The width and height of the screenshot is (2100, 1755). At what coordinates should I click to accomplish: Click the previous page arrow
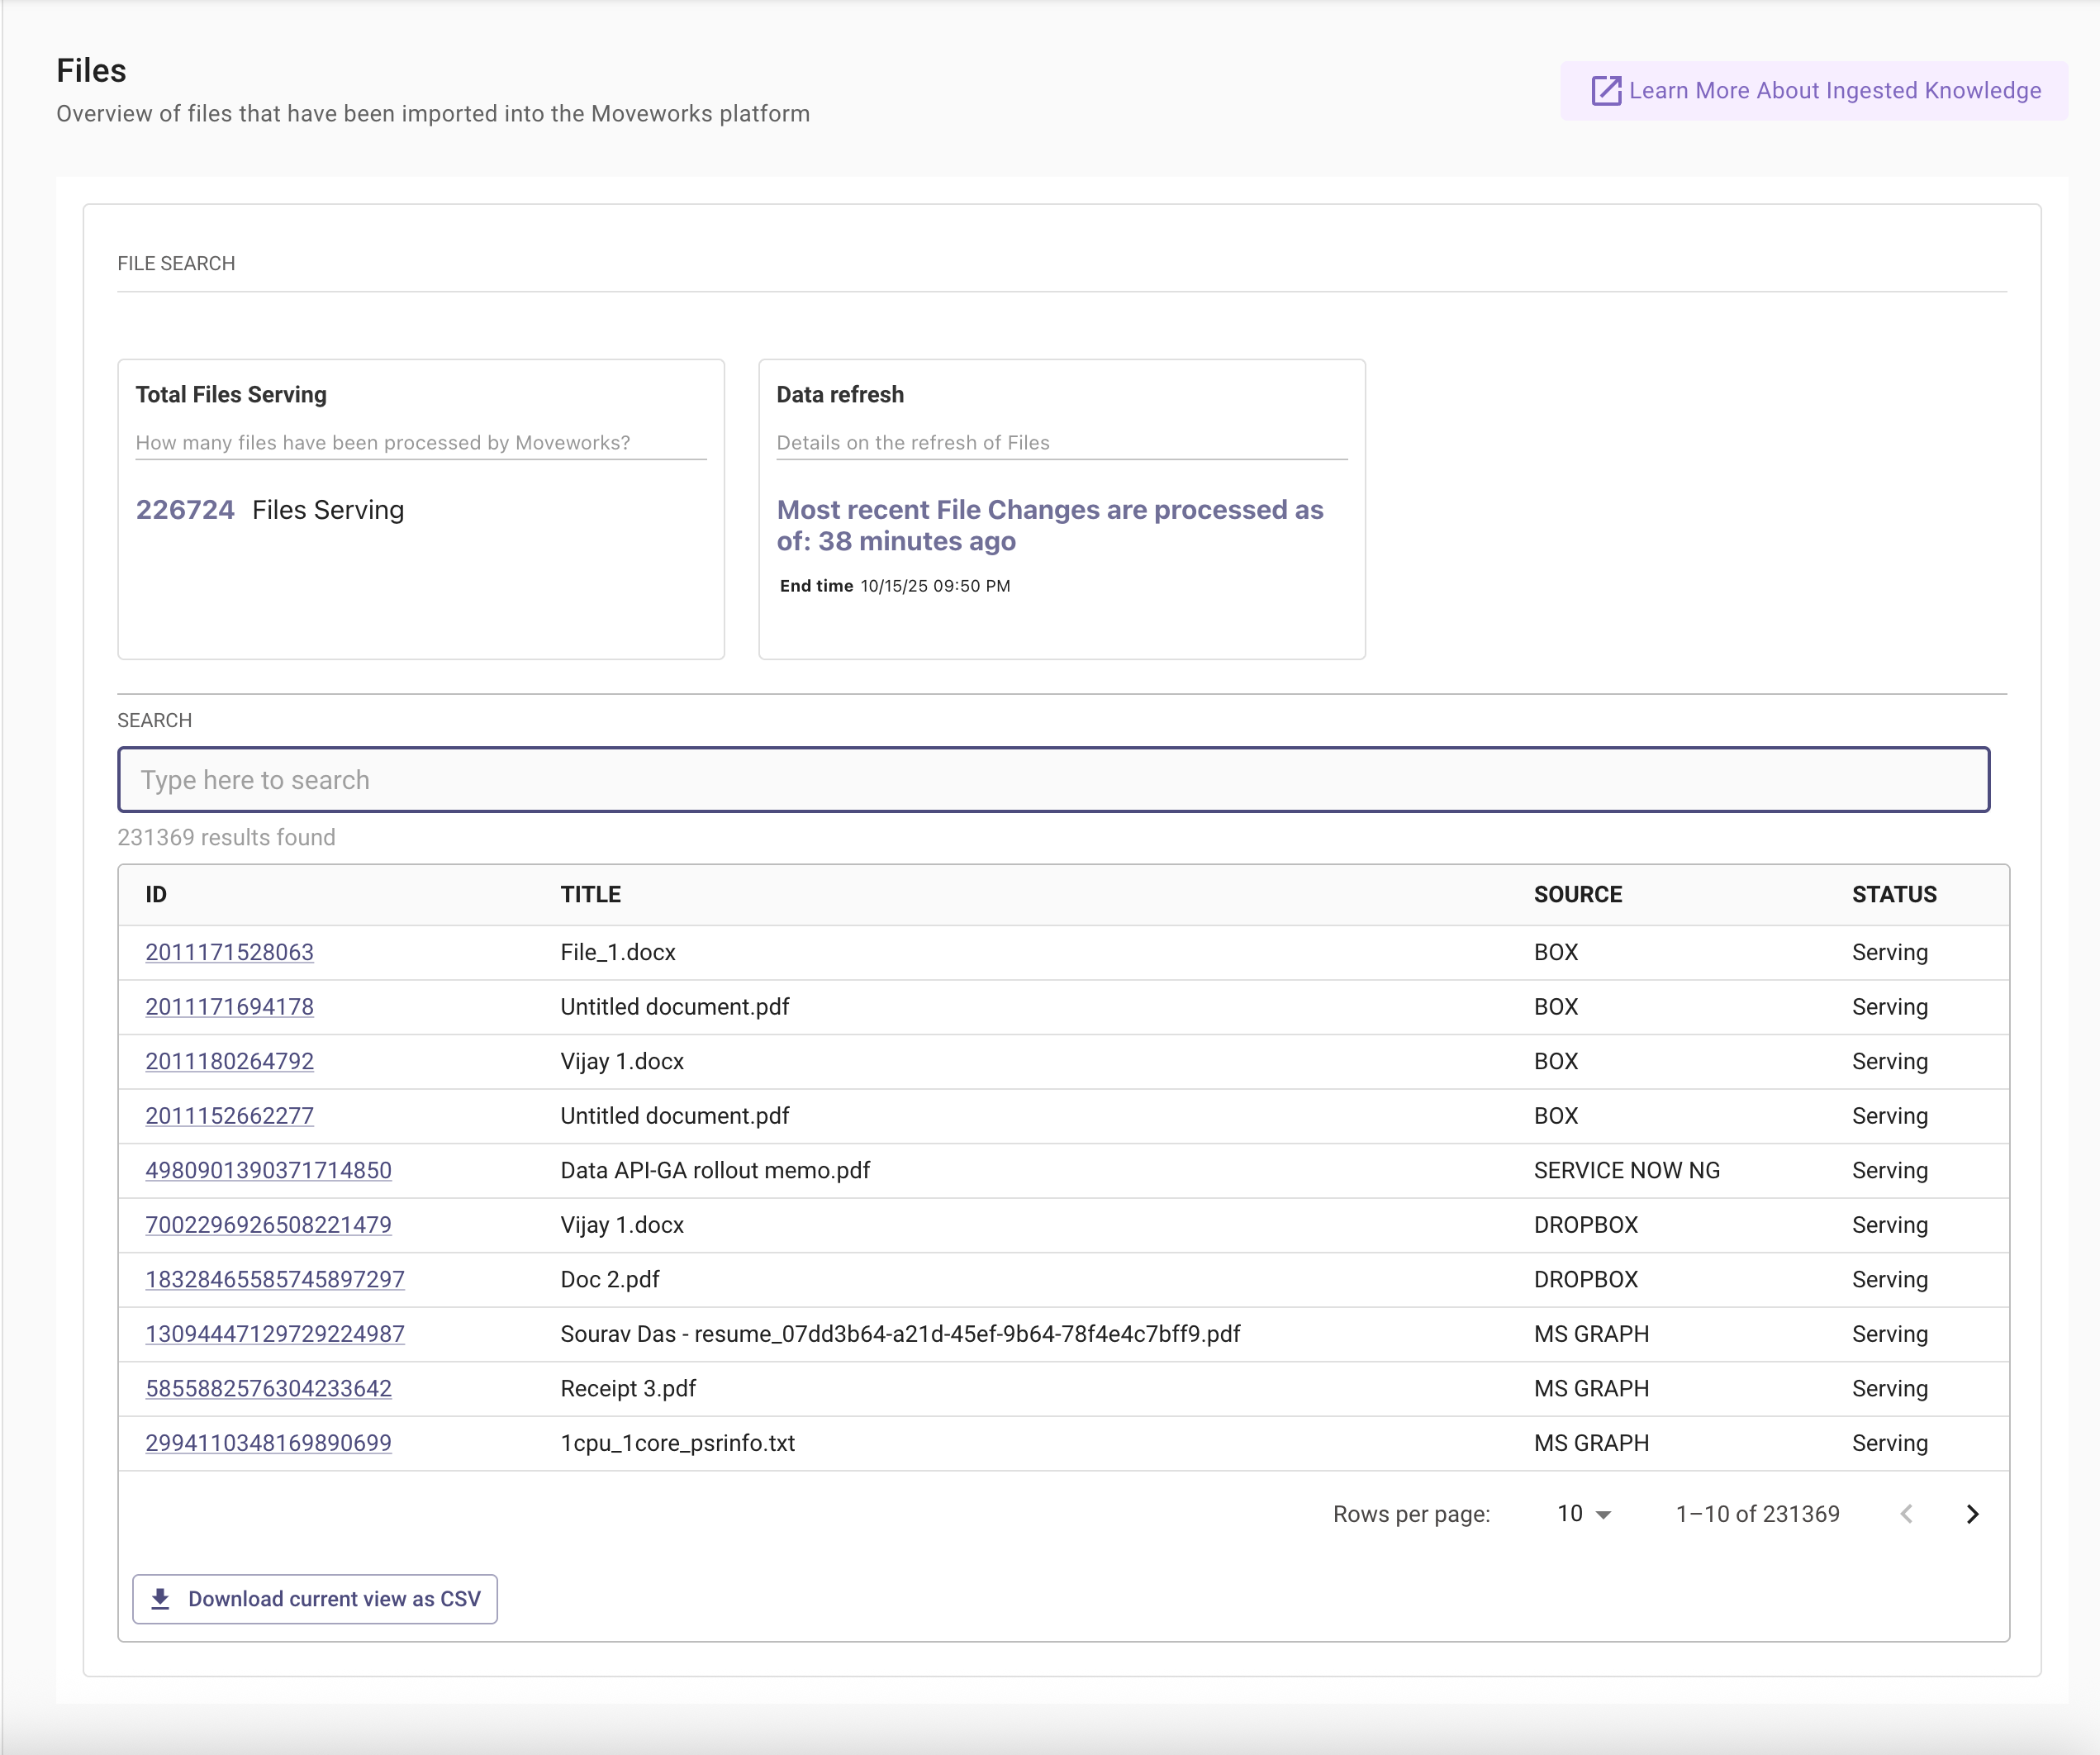[1906, 1514]
